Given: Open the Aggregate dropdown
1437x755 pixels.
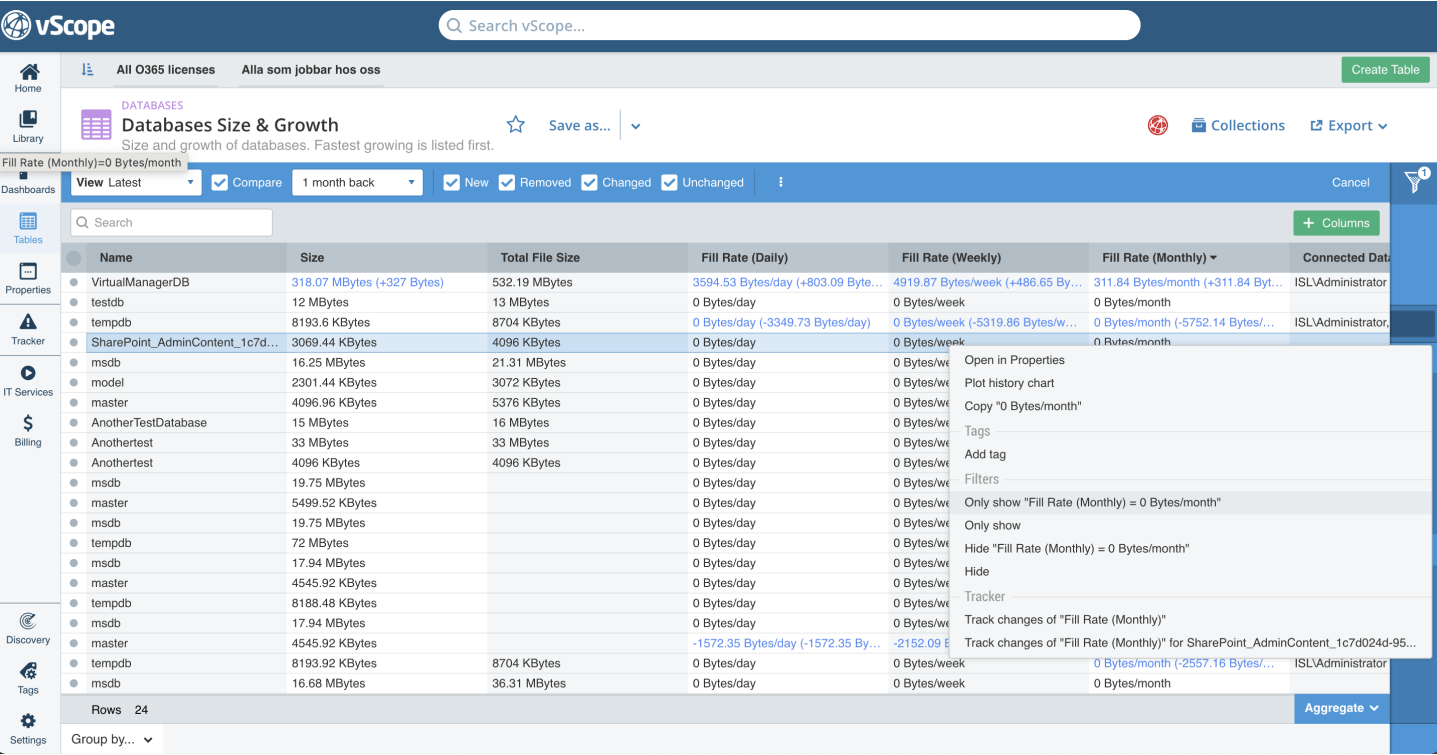Looking at the screenshot, I should (1341, 708).
